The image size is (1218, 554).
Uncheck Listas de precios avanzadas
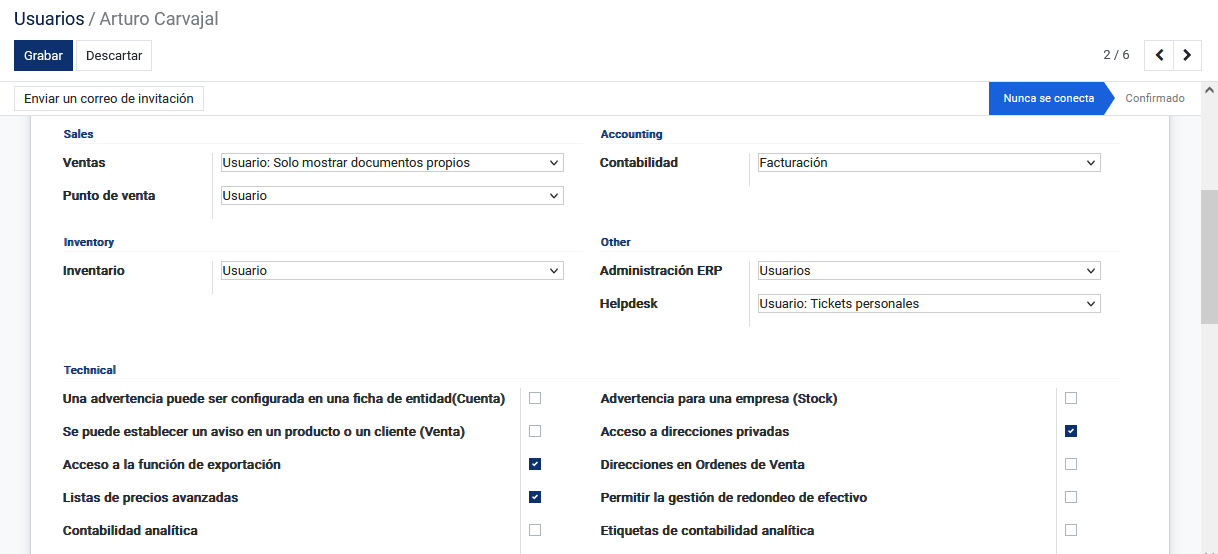click(x=535, y=497)
